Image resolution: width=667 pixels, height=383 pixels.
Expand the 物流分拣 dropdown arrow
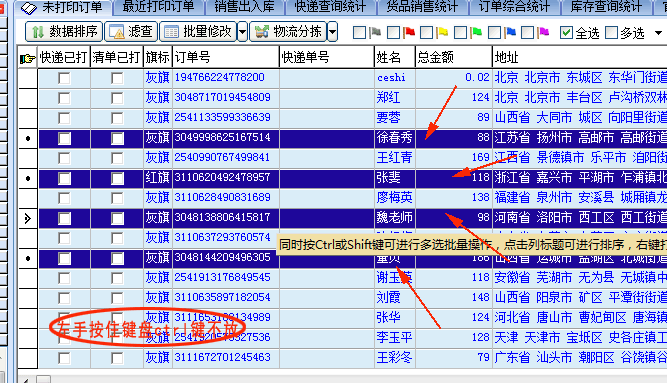point(333,32)
